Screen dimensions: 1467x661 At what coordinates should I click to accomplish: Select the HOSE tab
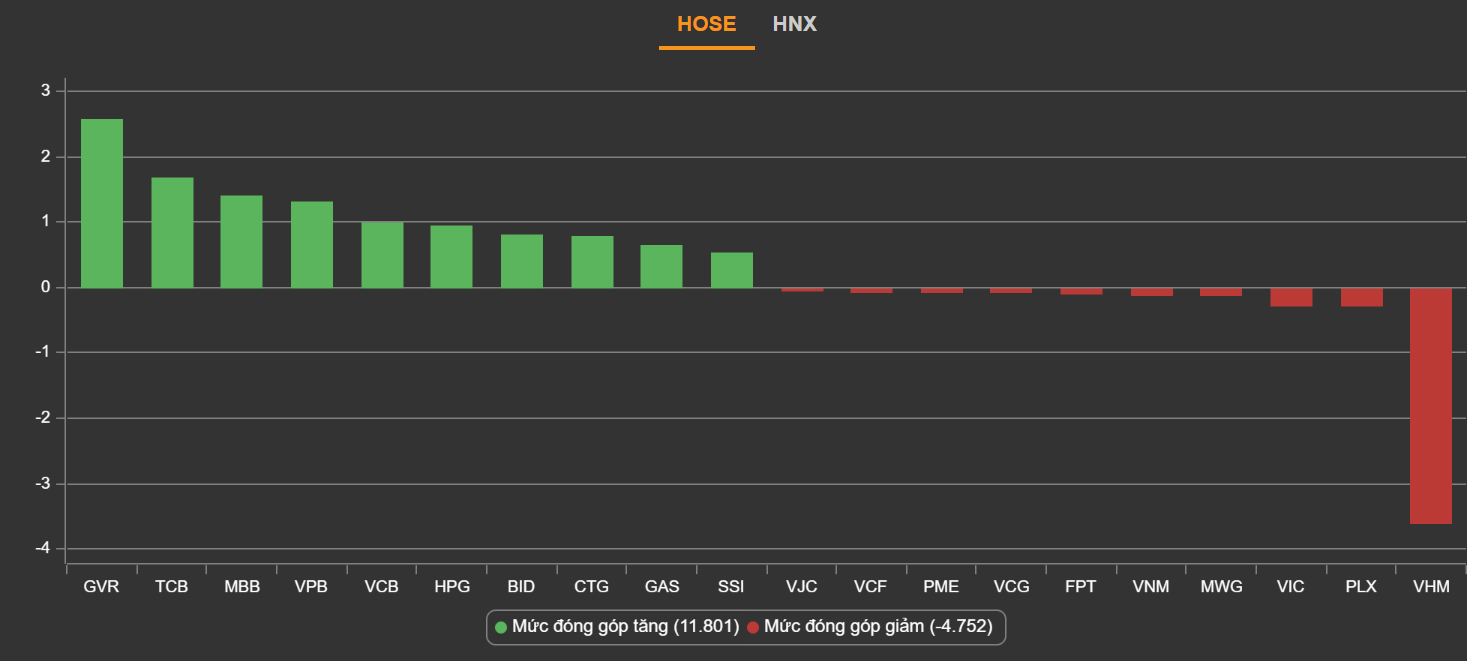point(706,24)
